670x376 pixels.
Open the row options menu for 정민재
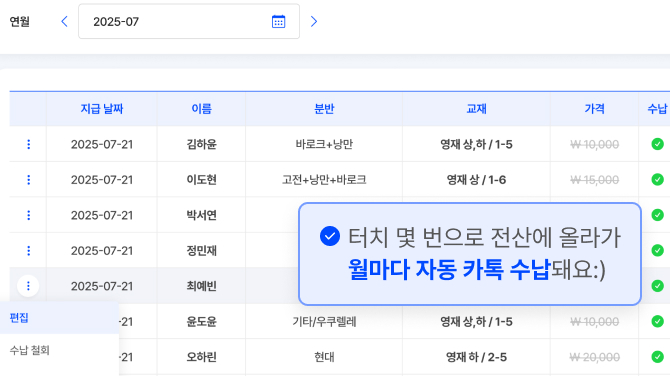point(29,251)
